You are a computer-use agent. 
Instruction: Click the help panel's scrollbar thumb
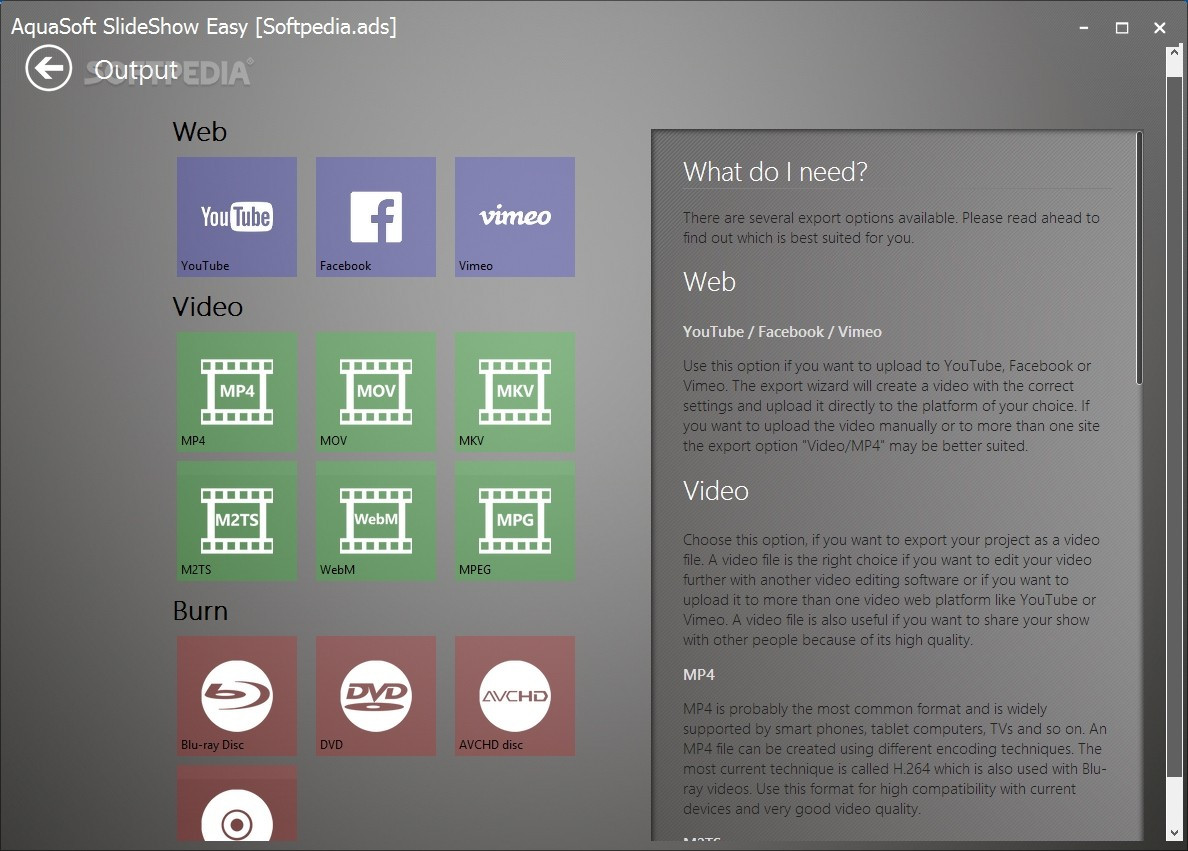(x=1139, y=258)
